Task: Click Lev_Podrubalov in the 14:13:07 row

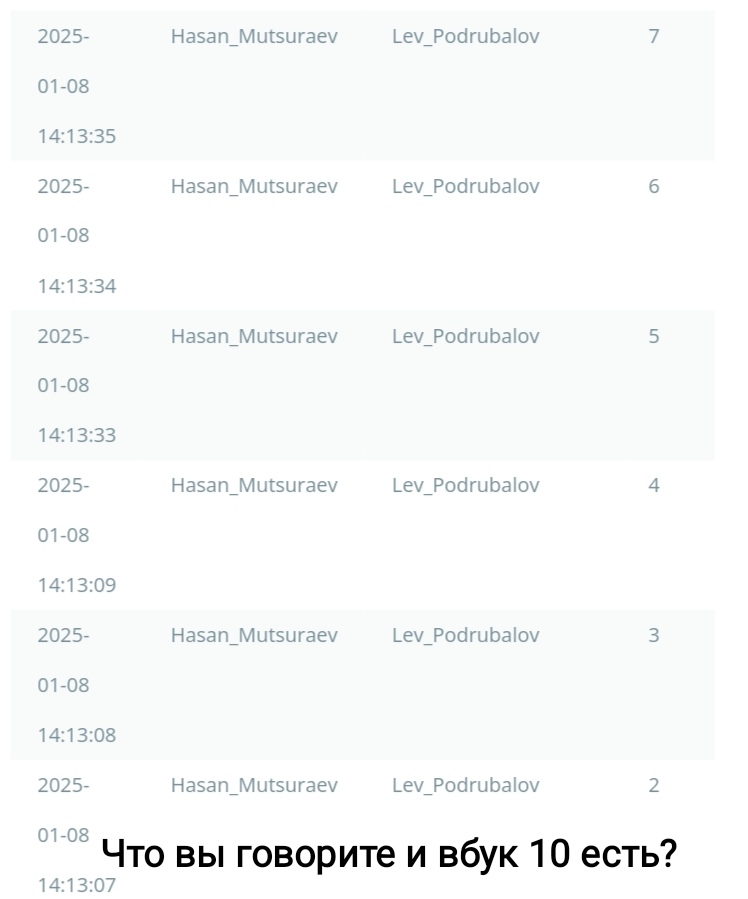Action: [465, 785]
